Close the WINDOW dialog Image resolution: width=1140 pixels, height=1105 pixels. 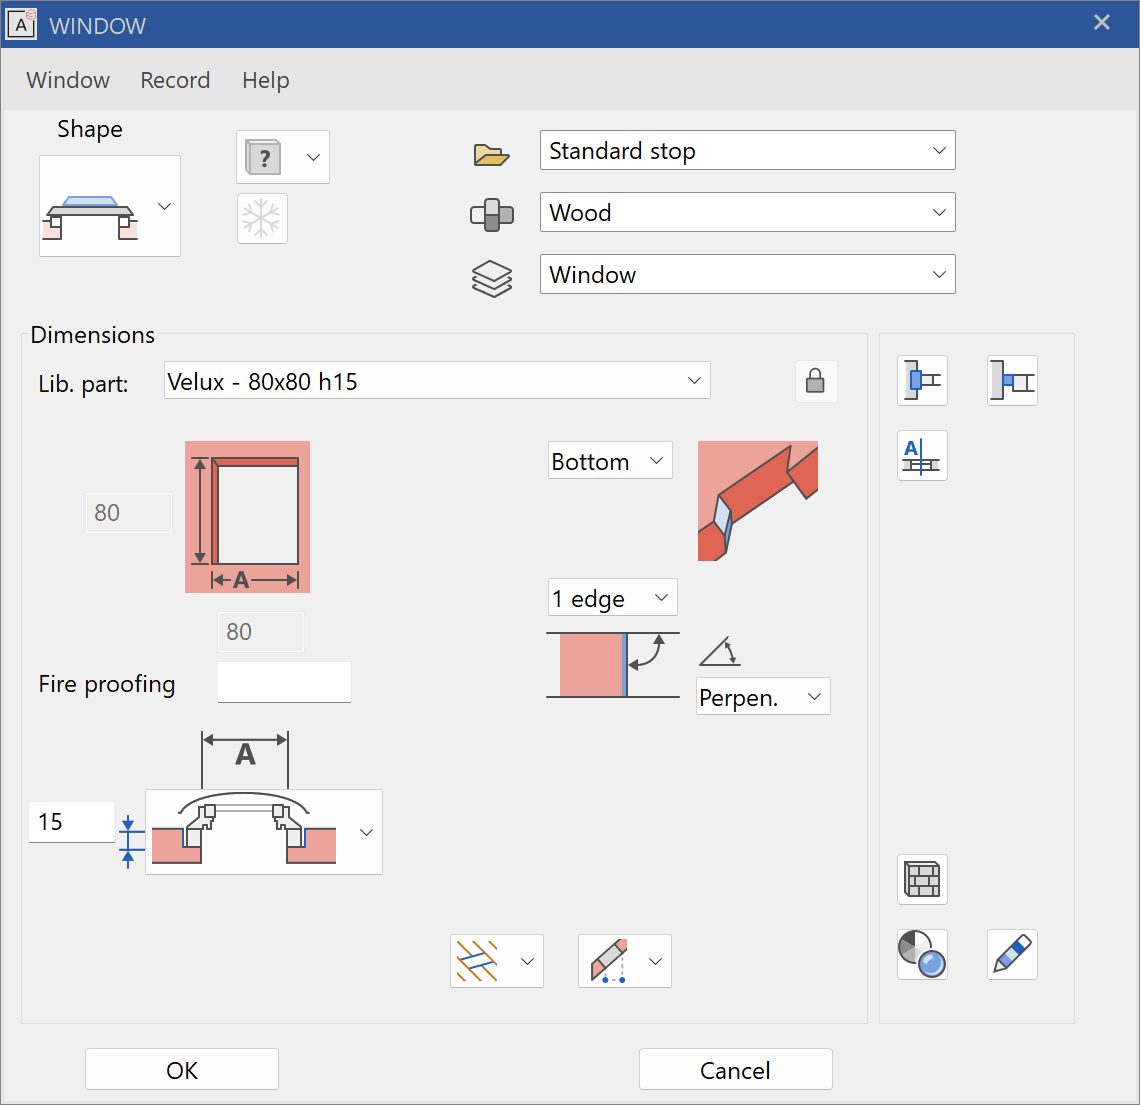click(1101, 23)
